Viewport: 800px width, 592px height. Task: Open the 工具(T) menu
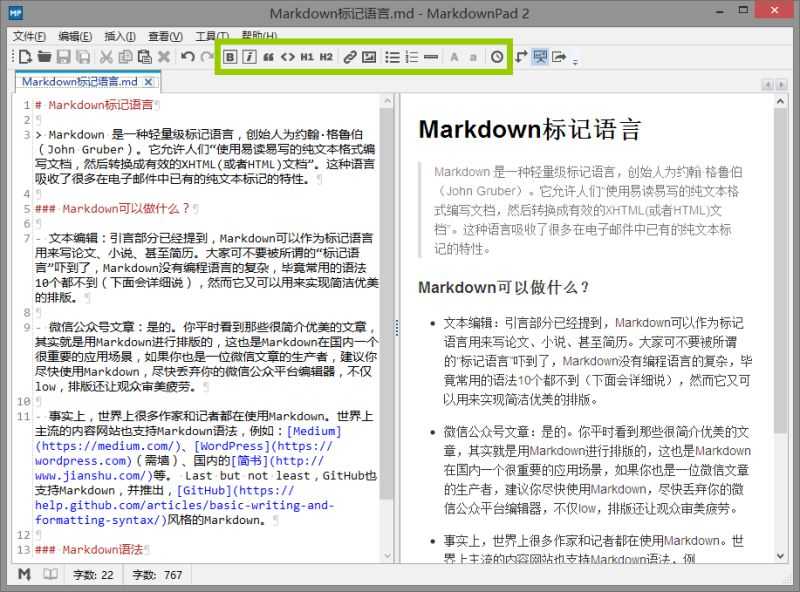(x=212, y=36)
